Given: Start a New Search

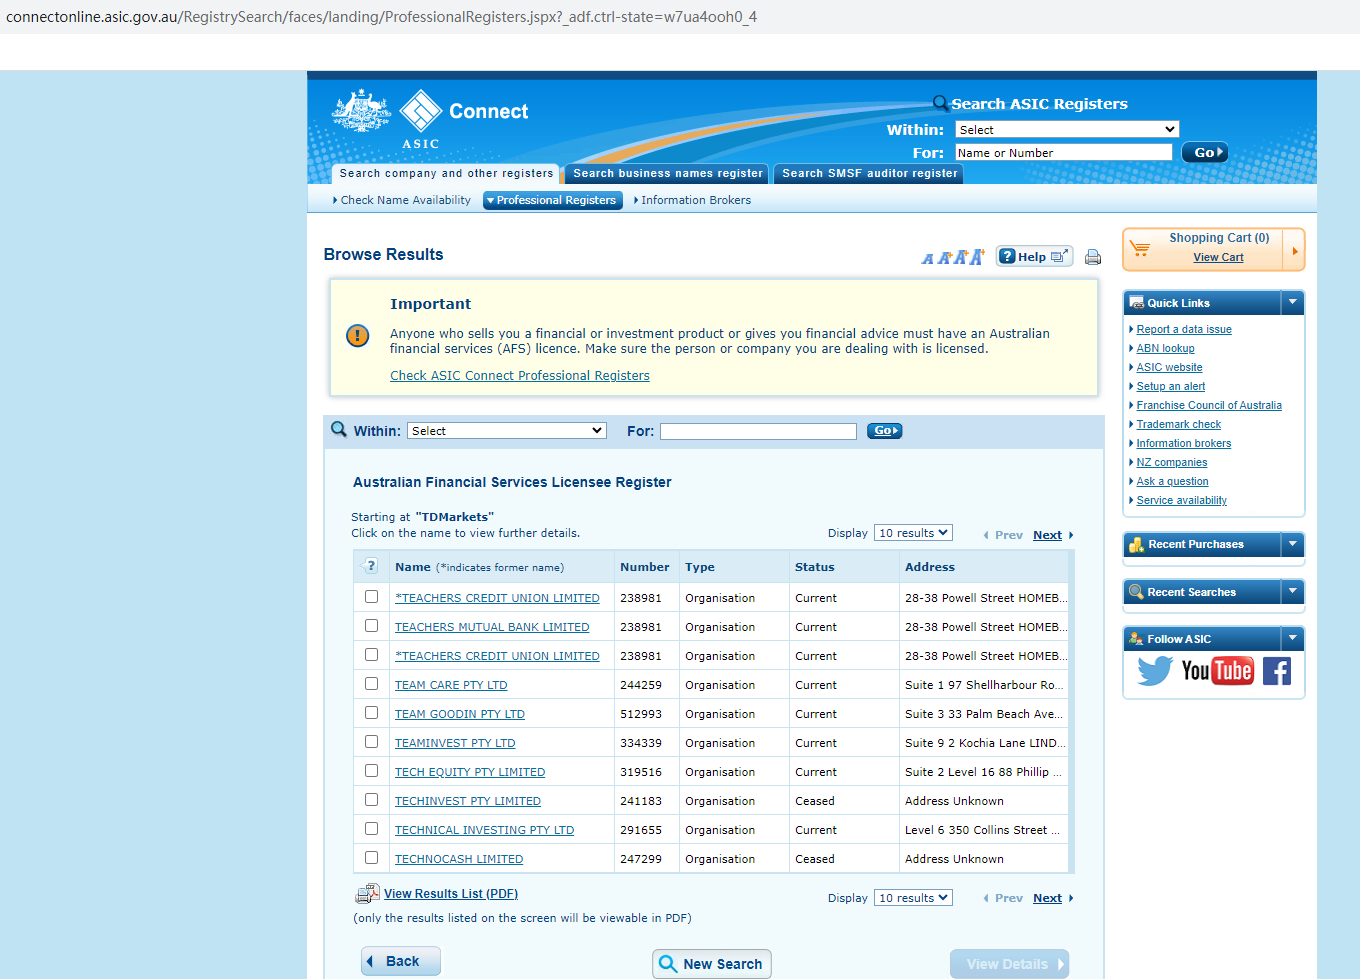Looking at the screenshot, I should (712, 964).
